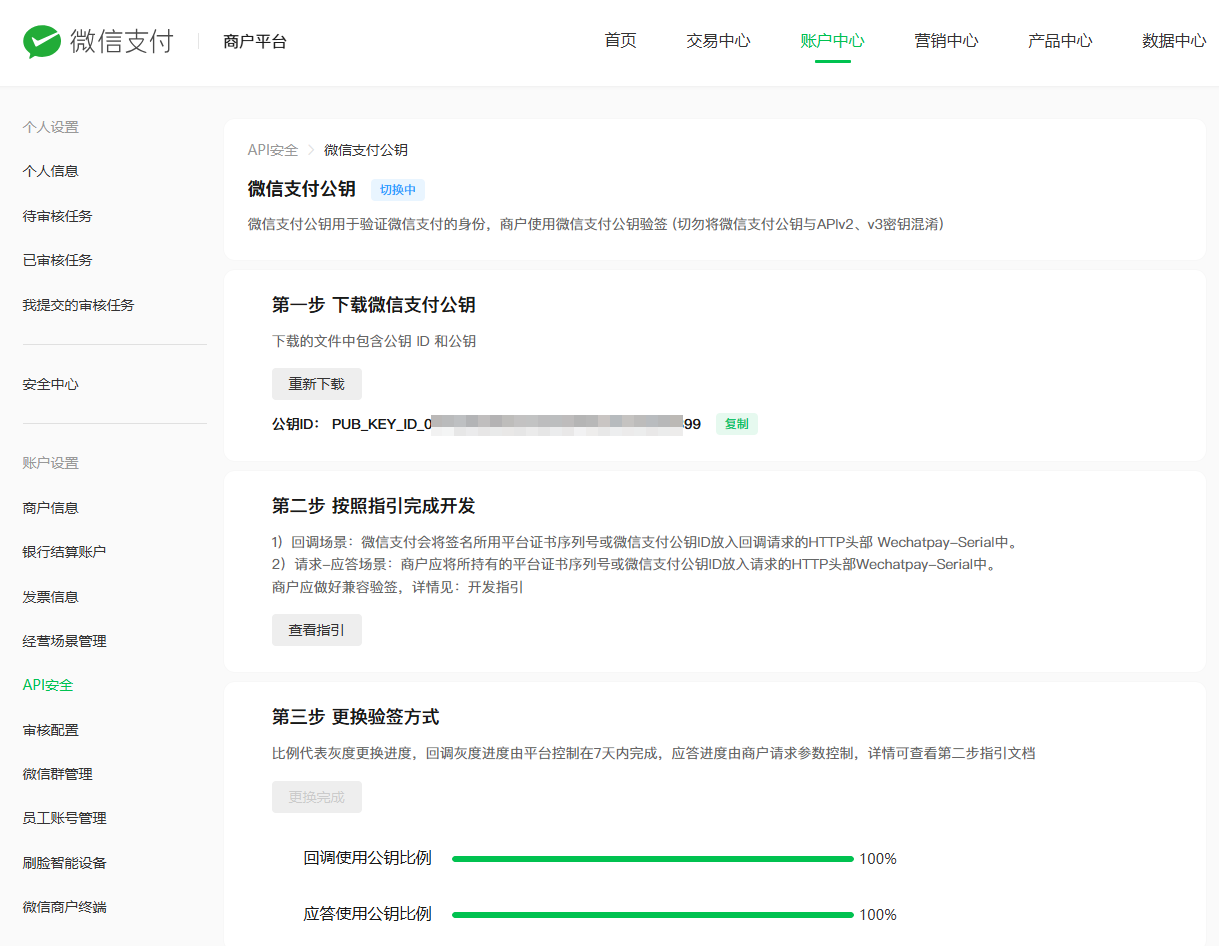
Task: Open 银行结算账户 in the sidebar
Action: (65, 552)
